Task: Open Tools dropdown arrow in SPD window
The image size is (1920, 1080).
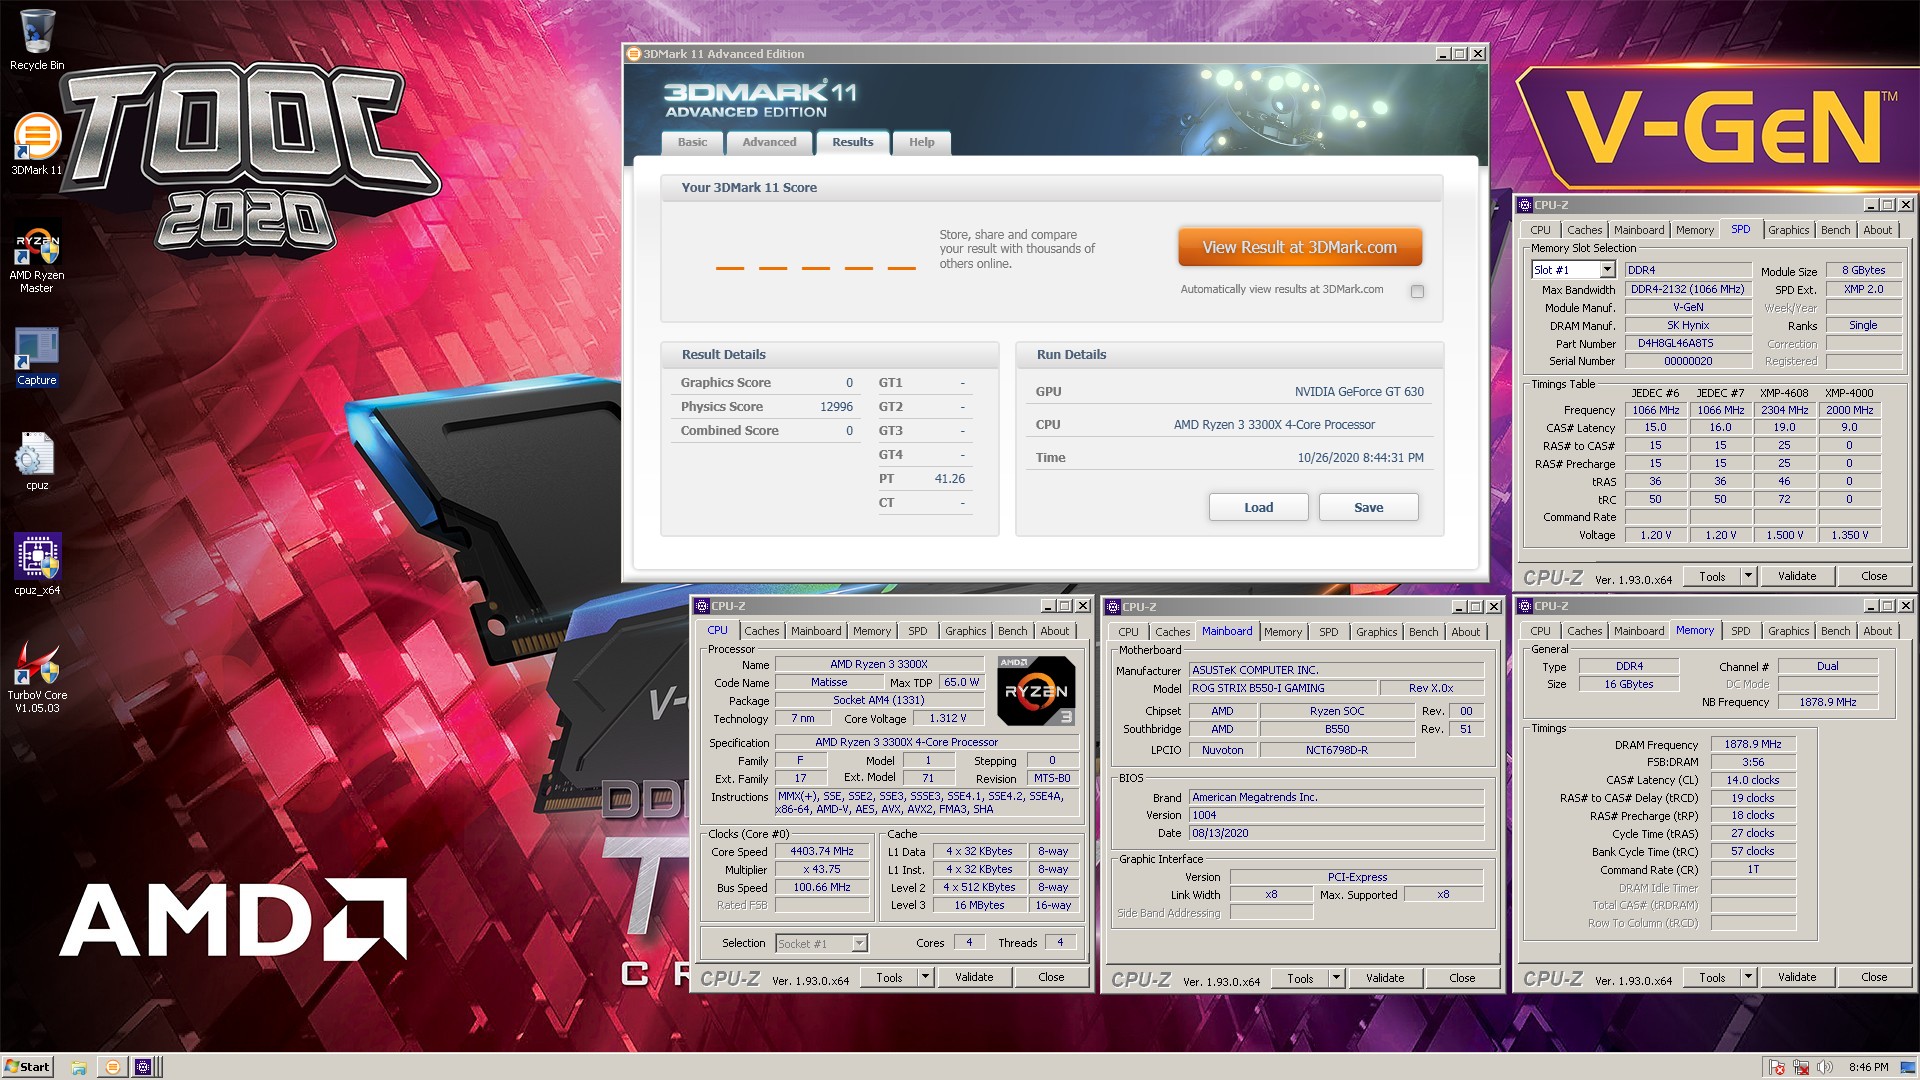Action: [1748, 576]
